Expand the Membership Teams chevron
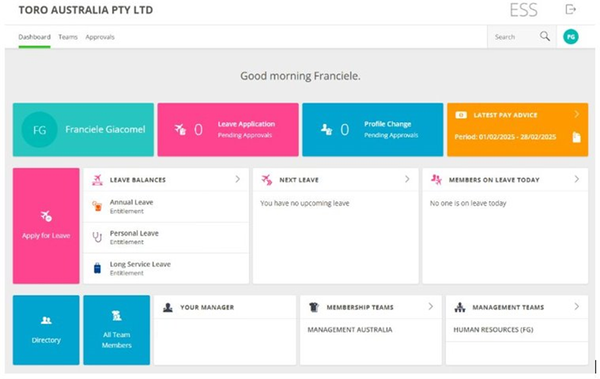The image size is (600, 379). pyautogui.click(x=430, y=306)
